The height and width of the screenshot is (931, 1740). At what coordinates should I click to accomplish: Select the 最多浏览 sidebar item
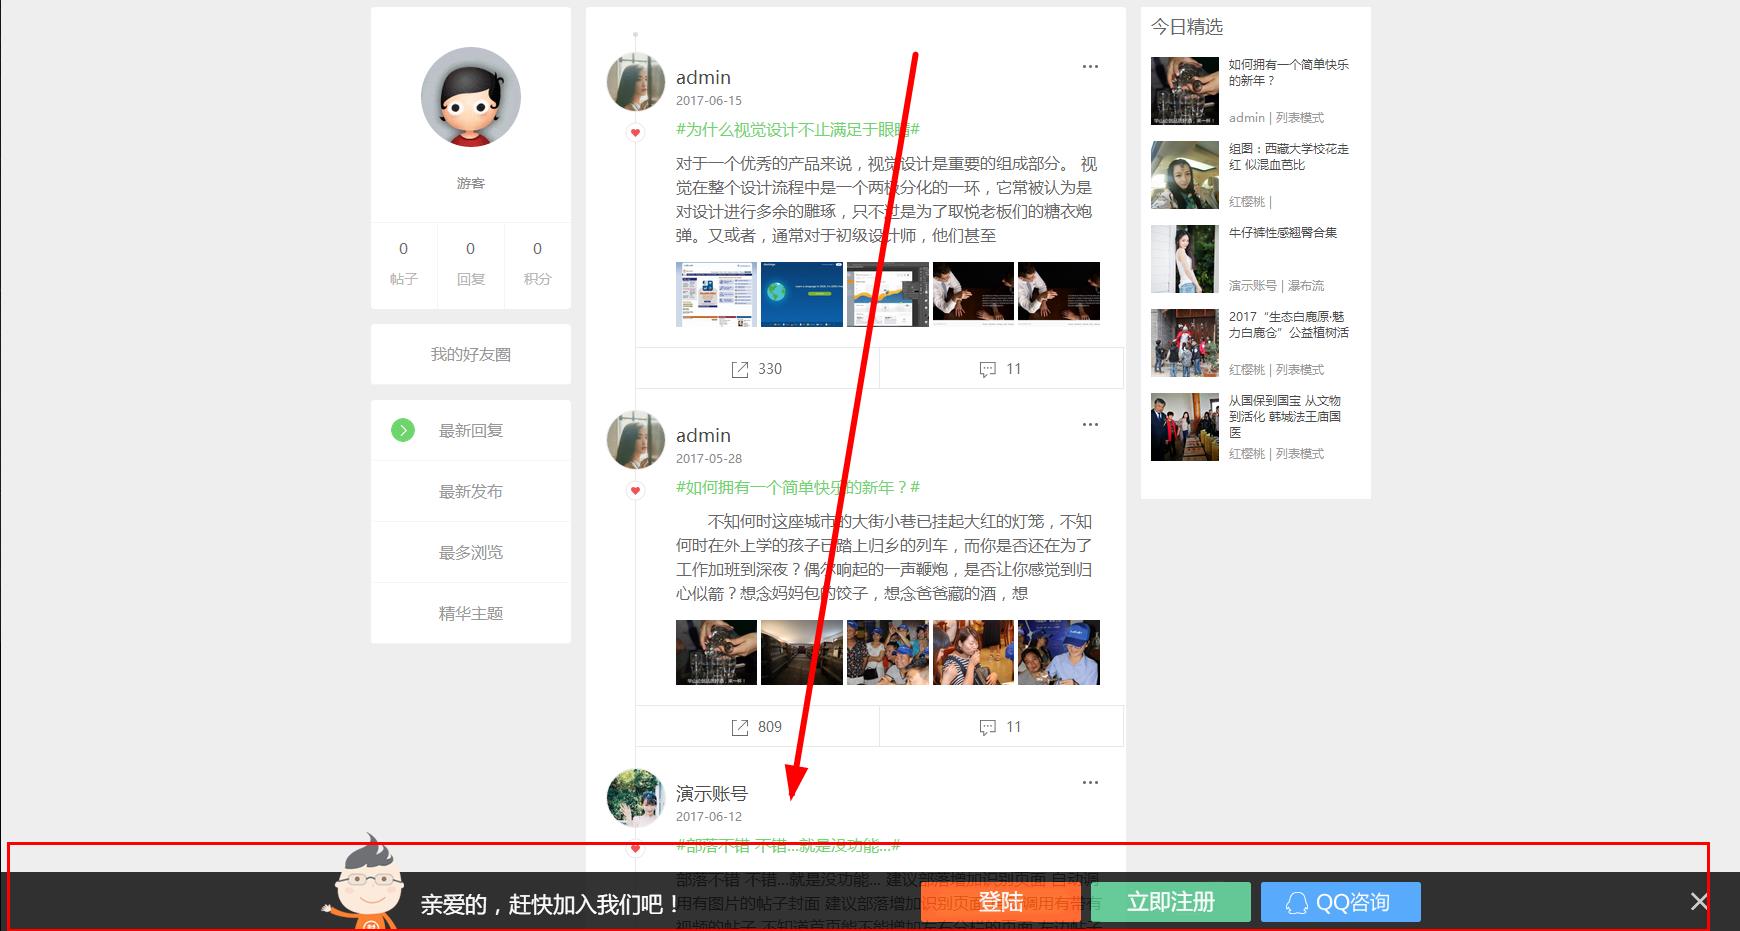tap(471, 553)
